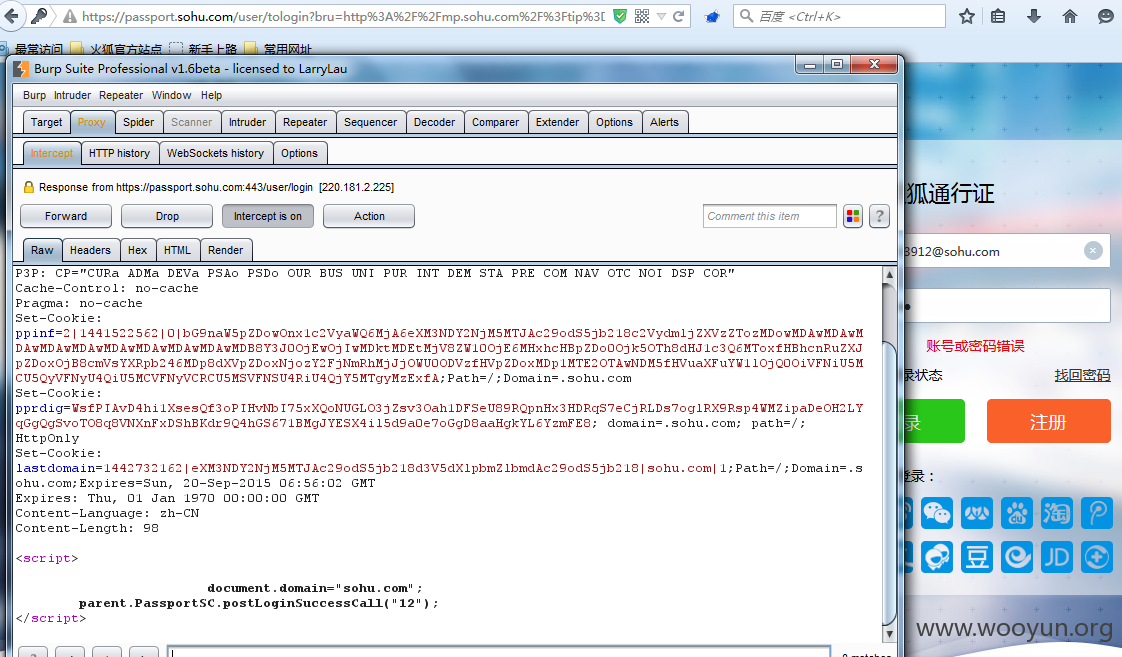Click the browser reload icon
The height and width of the screenshot is (657, 1122).
(x=678, y=16)
